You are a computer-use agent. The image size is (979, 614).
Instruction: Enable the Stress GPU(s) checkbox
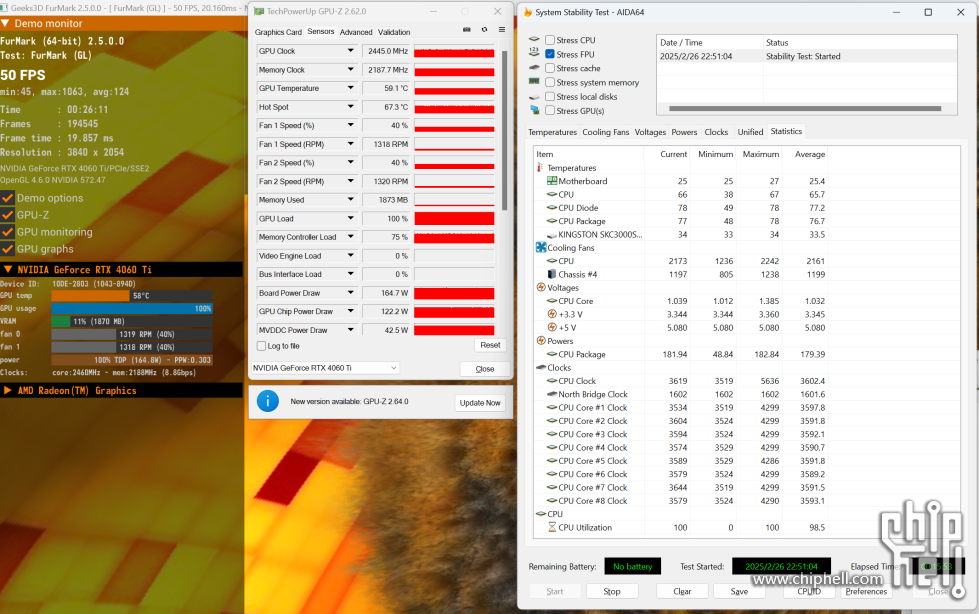click(549, 111)
